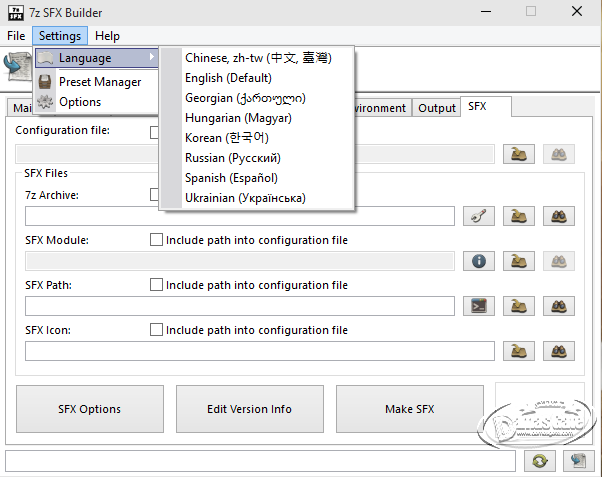Screen dimensions: 602x477
Task: Switch to the SFX tab
Action: tap(485, 106)
